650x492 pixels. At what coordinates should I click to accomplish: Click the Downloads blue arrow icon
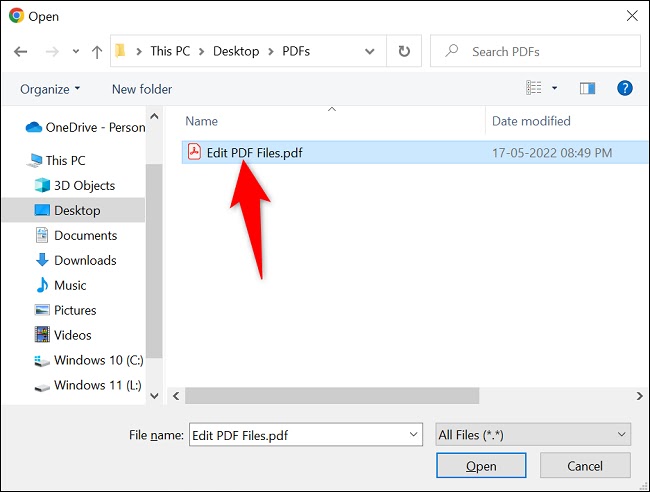pos(42,260)
